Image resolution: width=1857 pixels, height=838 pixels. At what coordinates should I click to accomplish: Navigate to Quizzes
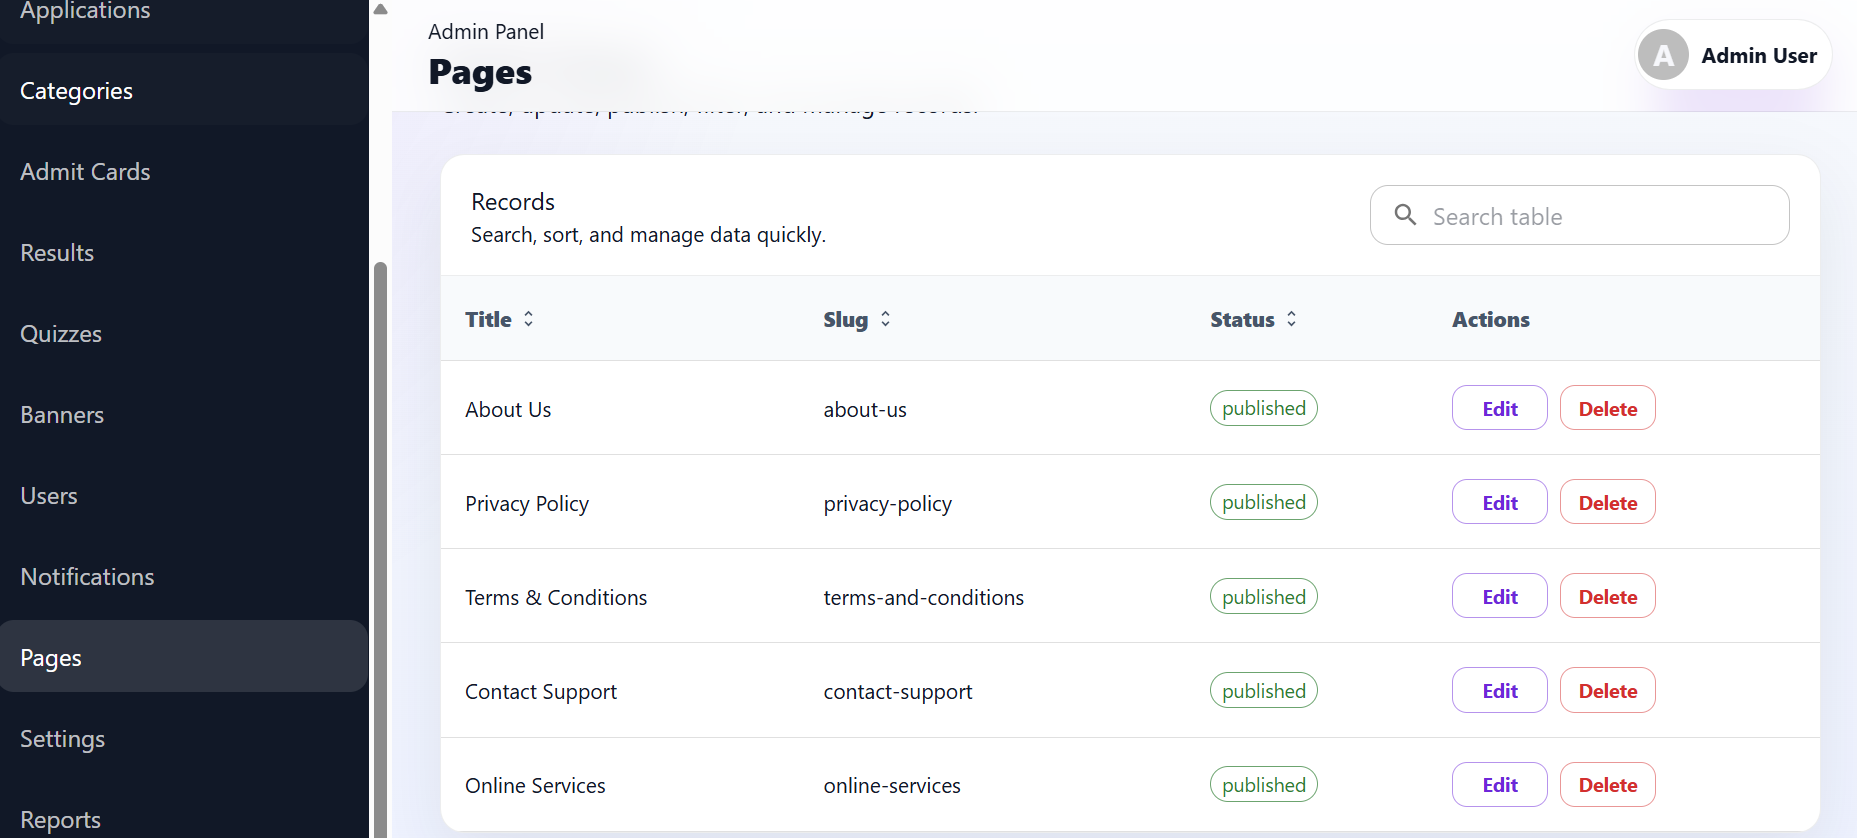tap(184, 333)
